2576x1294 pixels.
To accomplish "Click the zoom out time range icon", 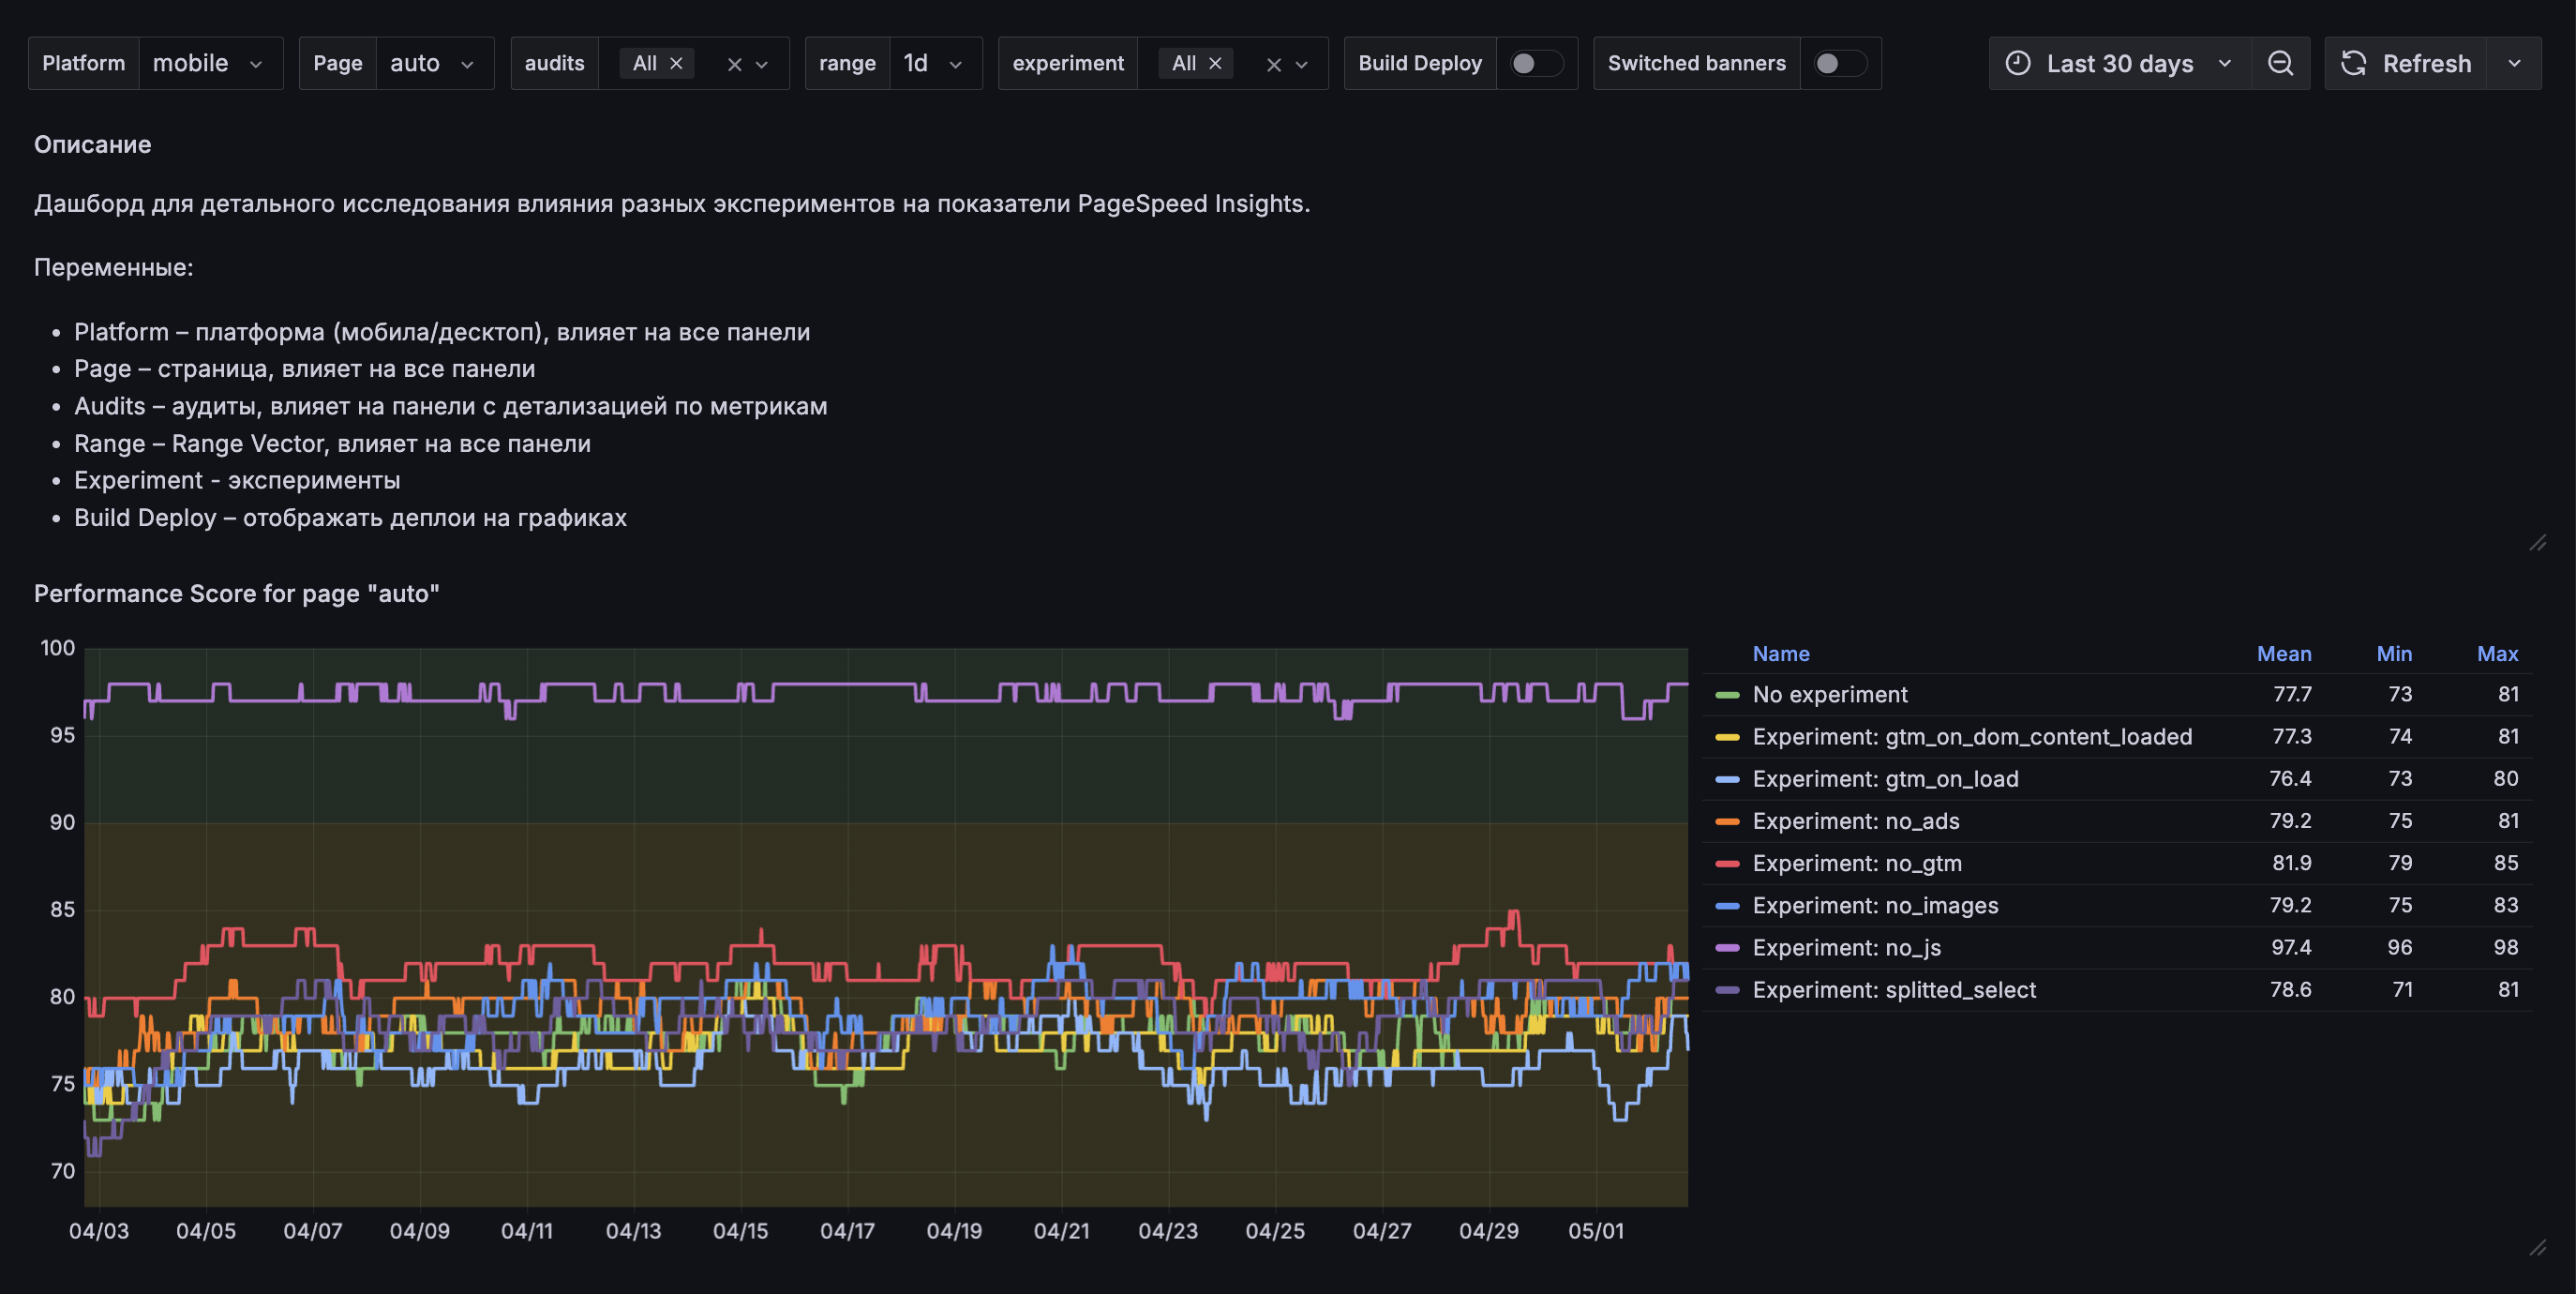I will pos(2280,63).
